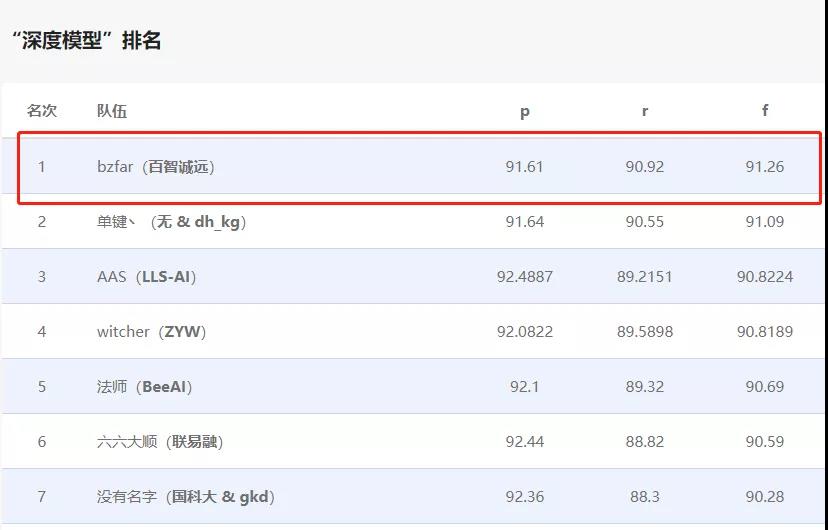
Task: Select the p value 92.4887
Action: tap(525, 277)
